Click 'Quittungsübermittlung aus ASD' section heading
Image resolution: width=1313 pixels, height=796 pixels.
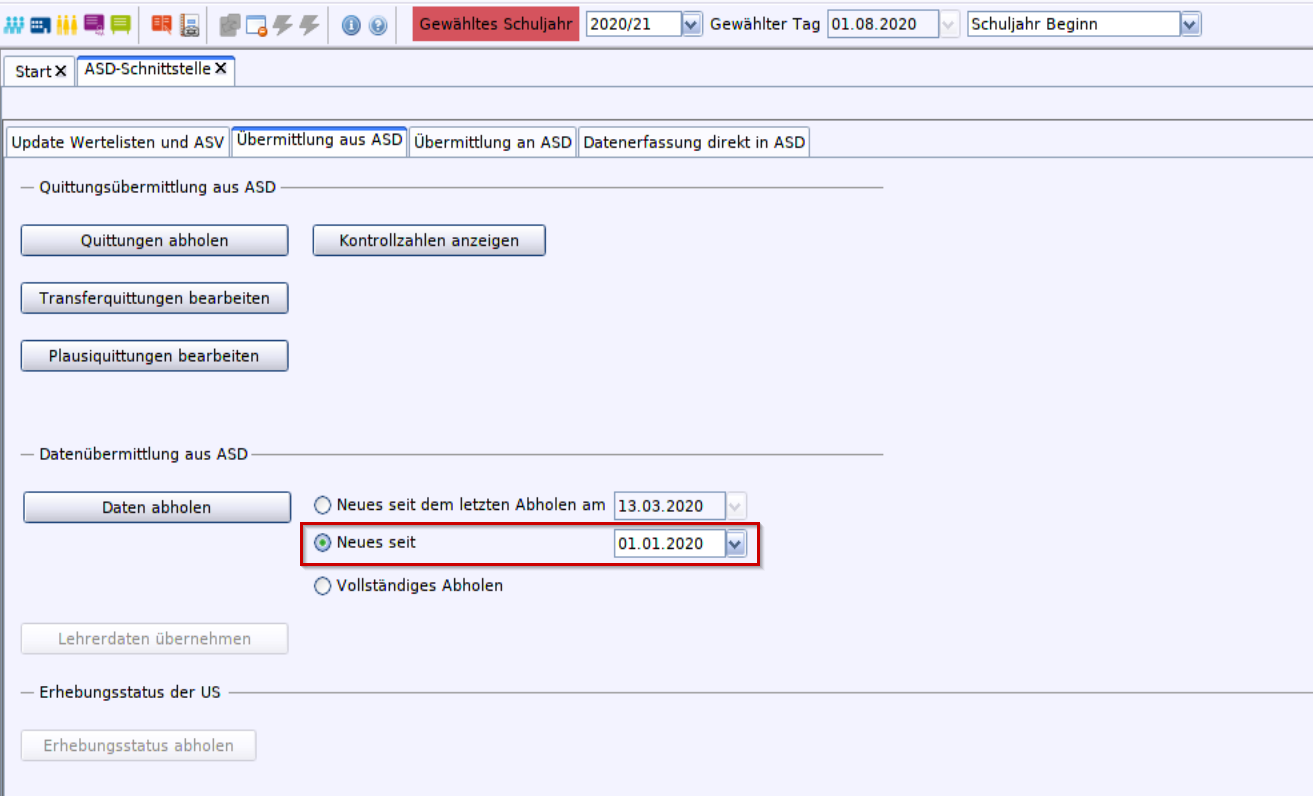[157, 186]
